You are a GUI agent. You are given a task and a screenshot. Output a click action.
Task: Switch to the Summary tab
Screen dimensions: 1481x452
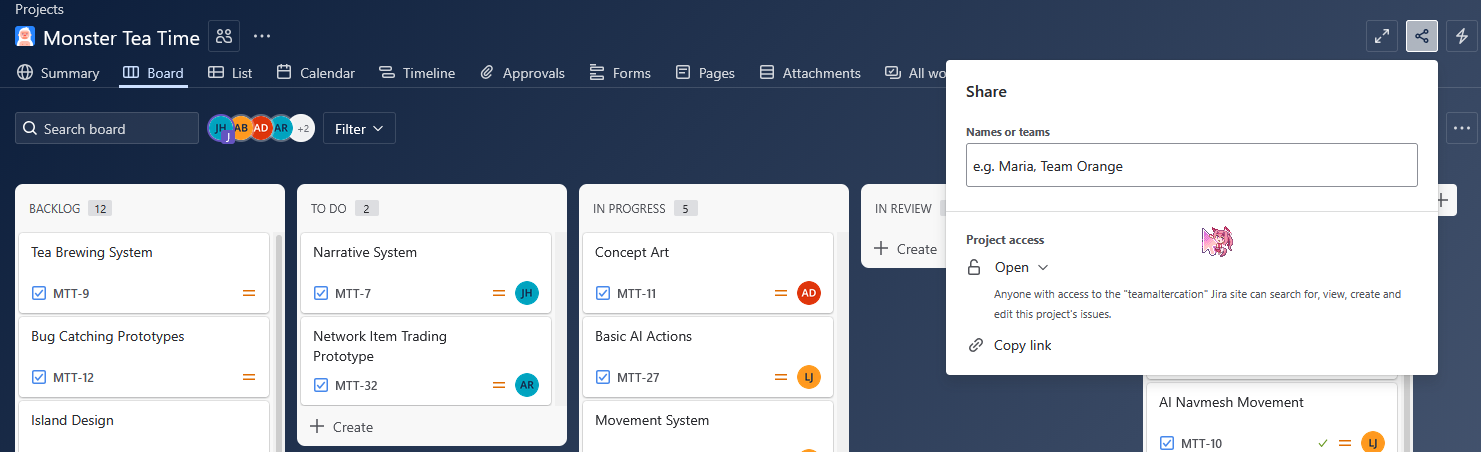click(x=58, y=73)
